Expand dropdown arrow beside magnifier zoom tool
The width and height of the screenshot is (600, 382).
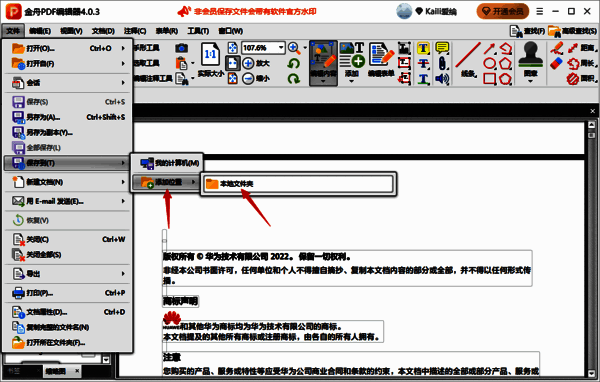point(305,48)
